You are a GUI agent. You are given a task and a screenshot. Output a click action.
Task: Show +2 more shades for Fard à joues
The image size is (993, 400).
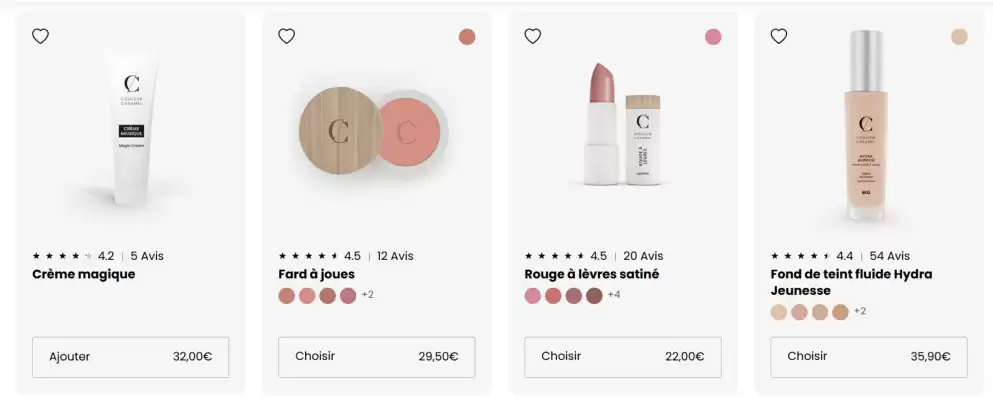tap(367, 295)
